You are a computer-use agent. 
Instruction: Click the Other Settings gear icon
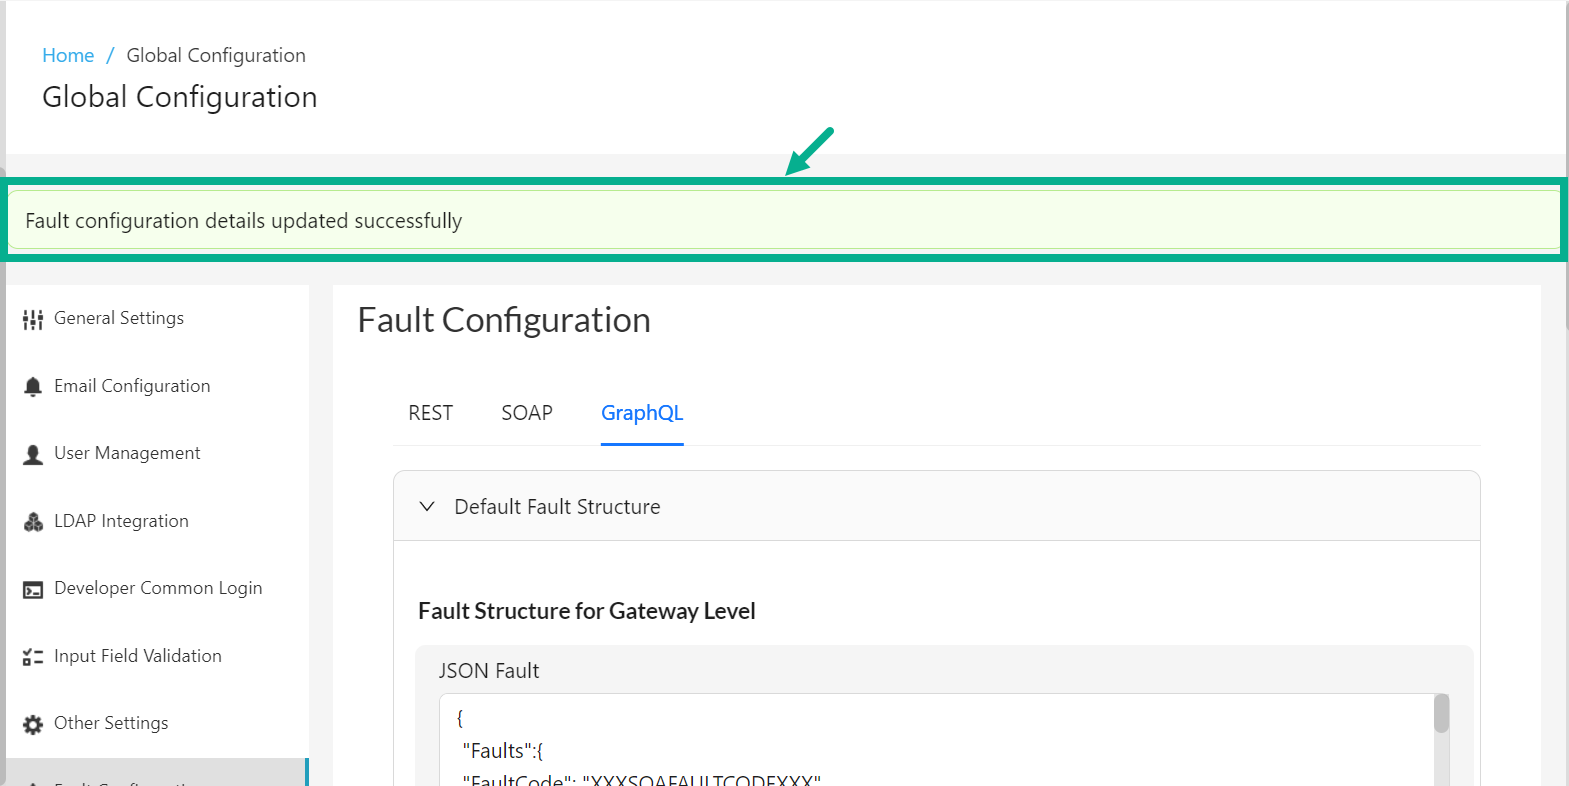(x=33, y=723)
